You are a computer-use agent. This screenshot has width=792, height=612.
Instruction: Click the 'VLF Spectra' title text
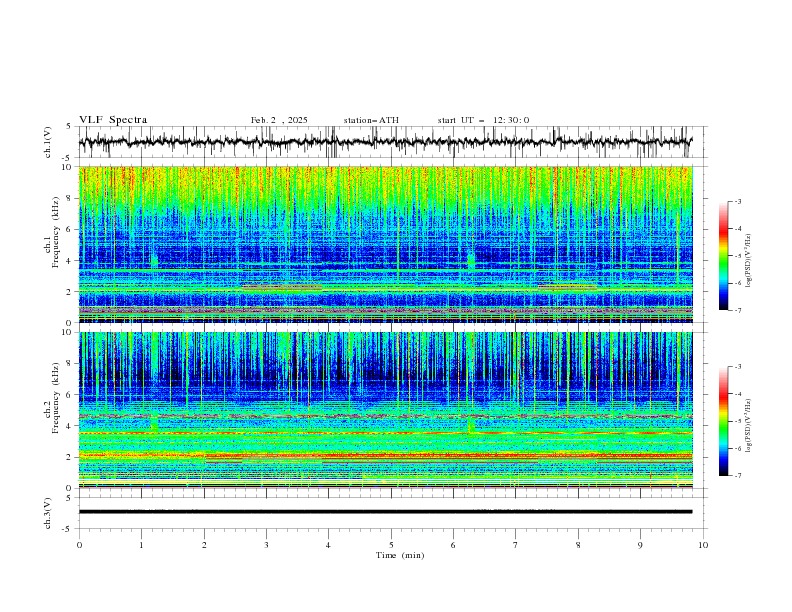(x=113, y=120)
